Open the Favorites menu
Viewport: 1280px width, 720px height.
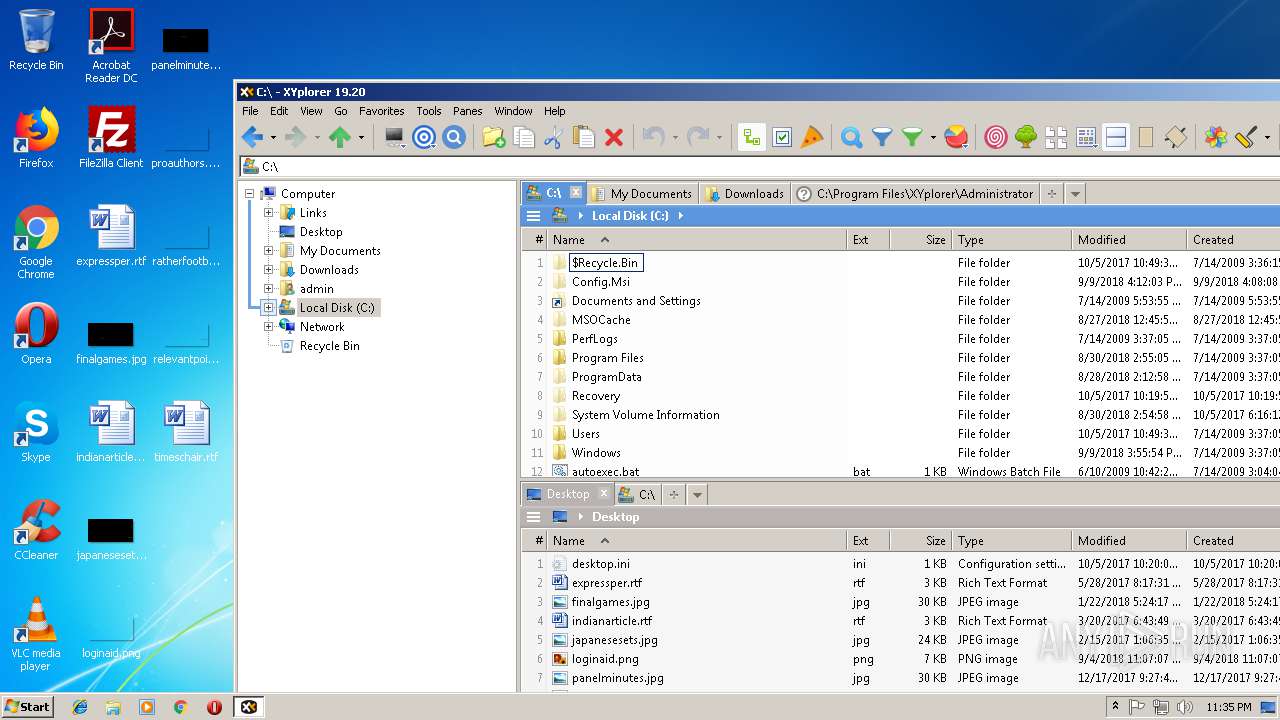coord(381,111)
